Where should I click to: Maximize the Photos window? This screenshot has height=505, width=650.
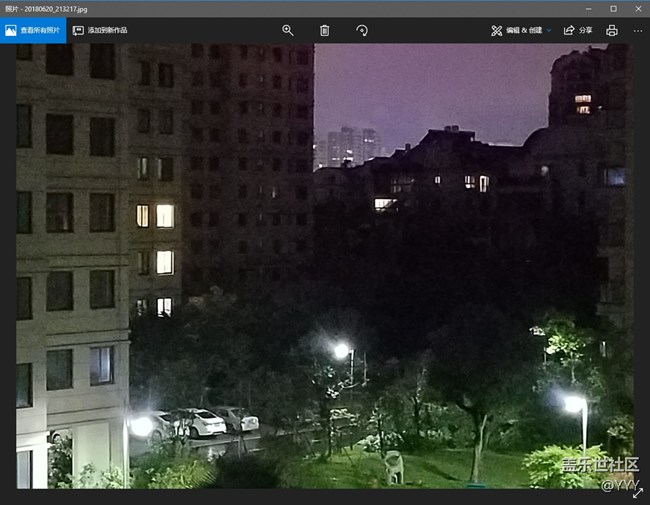613,8
